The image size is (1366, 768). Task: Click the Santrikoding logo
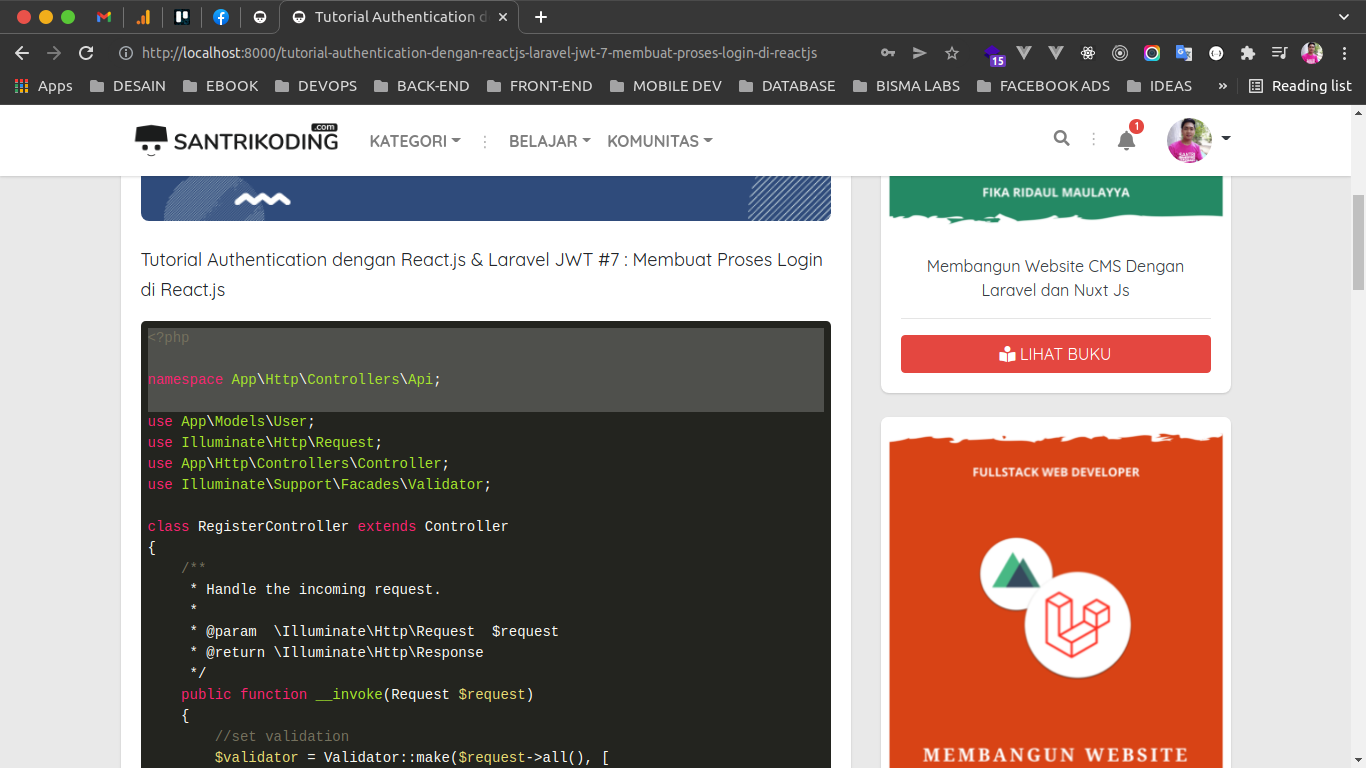coord(236,139)
